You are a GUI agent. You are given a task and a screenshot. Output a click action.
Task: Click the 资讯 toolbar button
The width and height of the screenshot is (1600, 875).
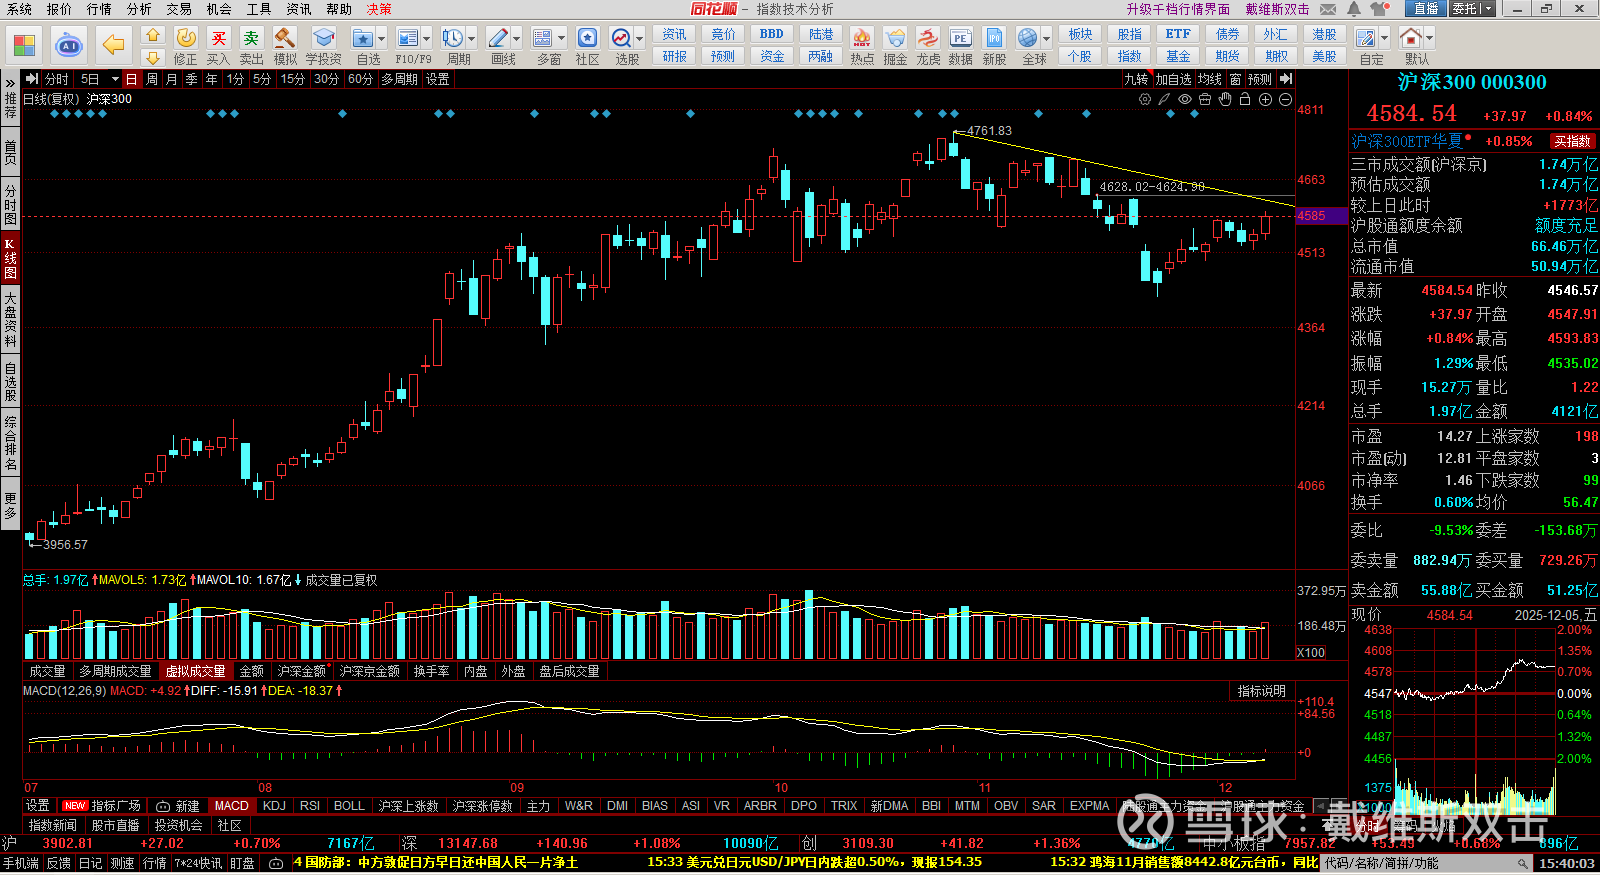click(675, 34)
